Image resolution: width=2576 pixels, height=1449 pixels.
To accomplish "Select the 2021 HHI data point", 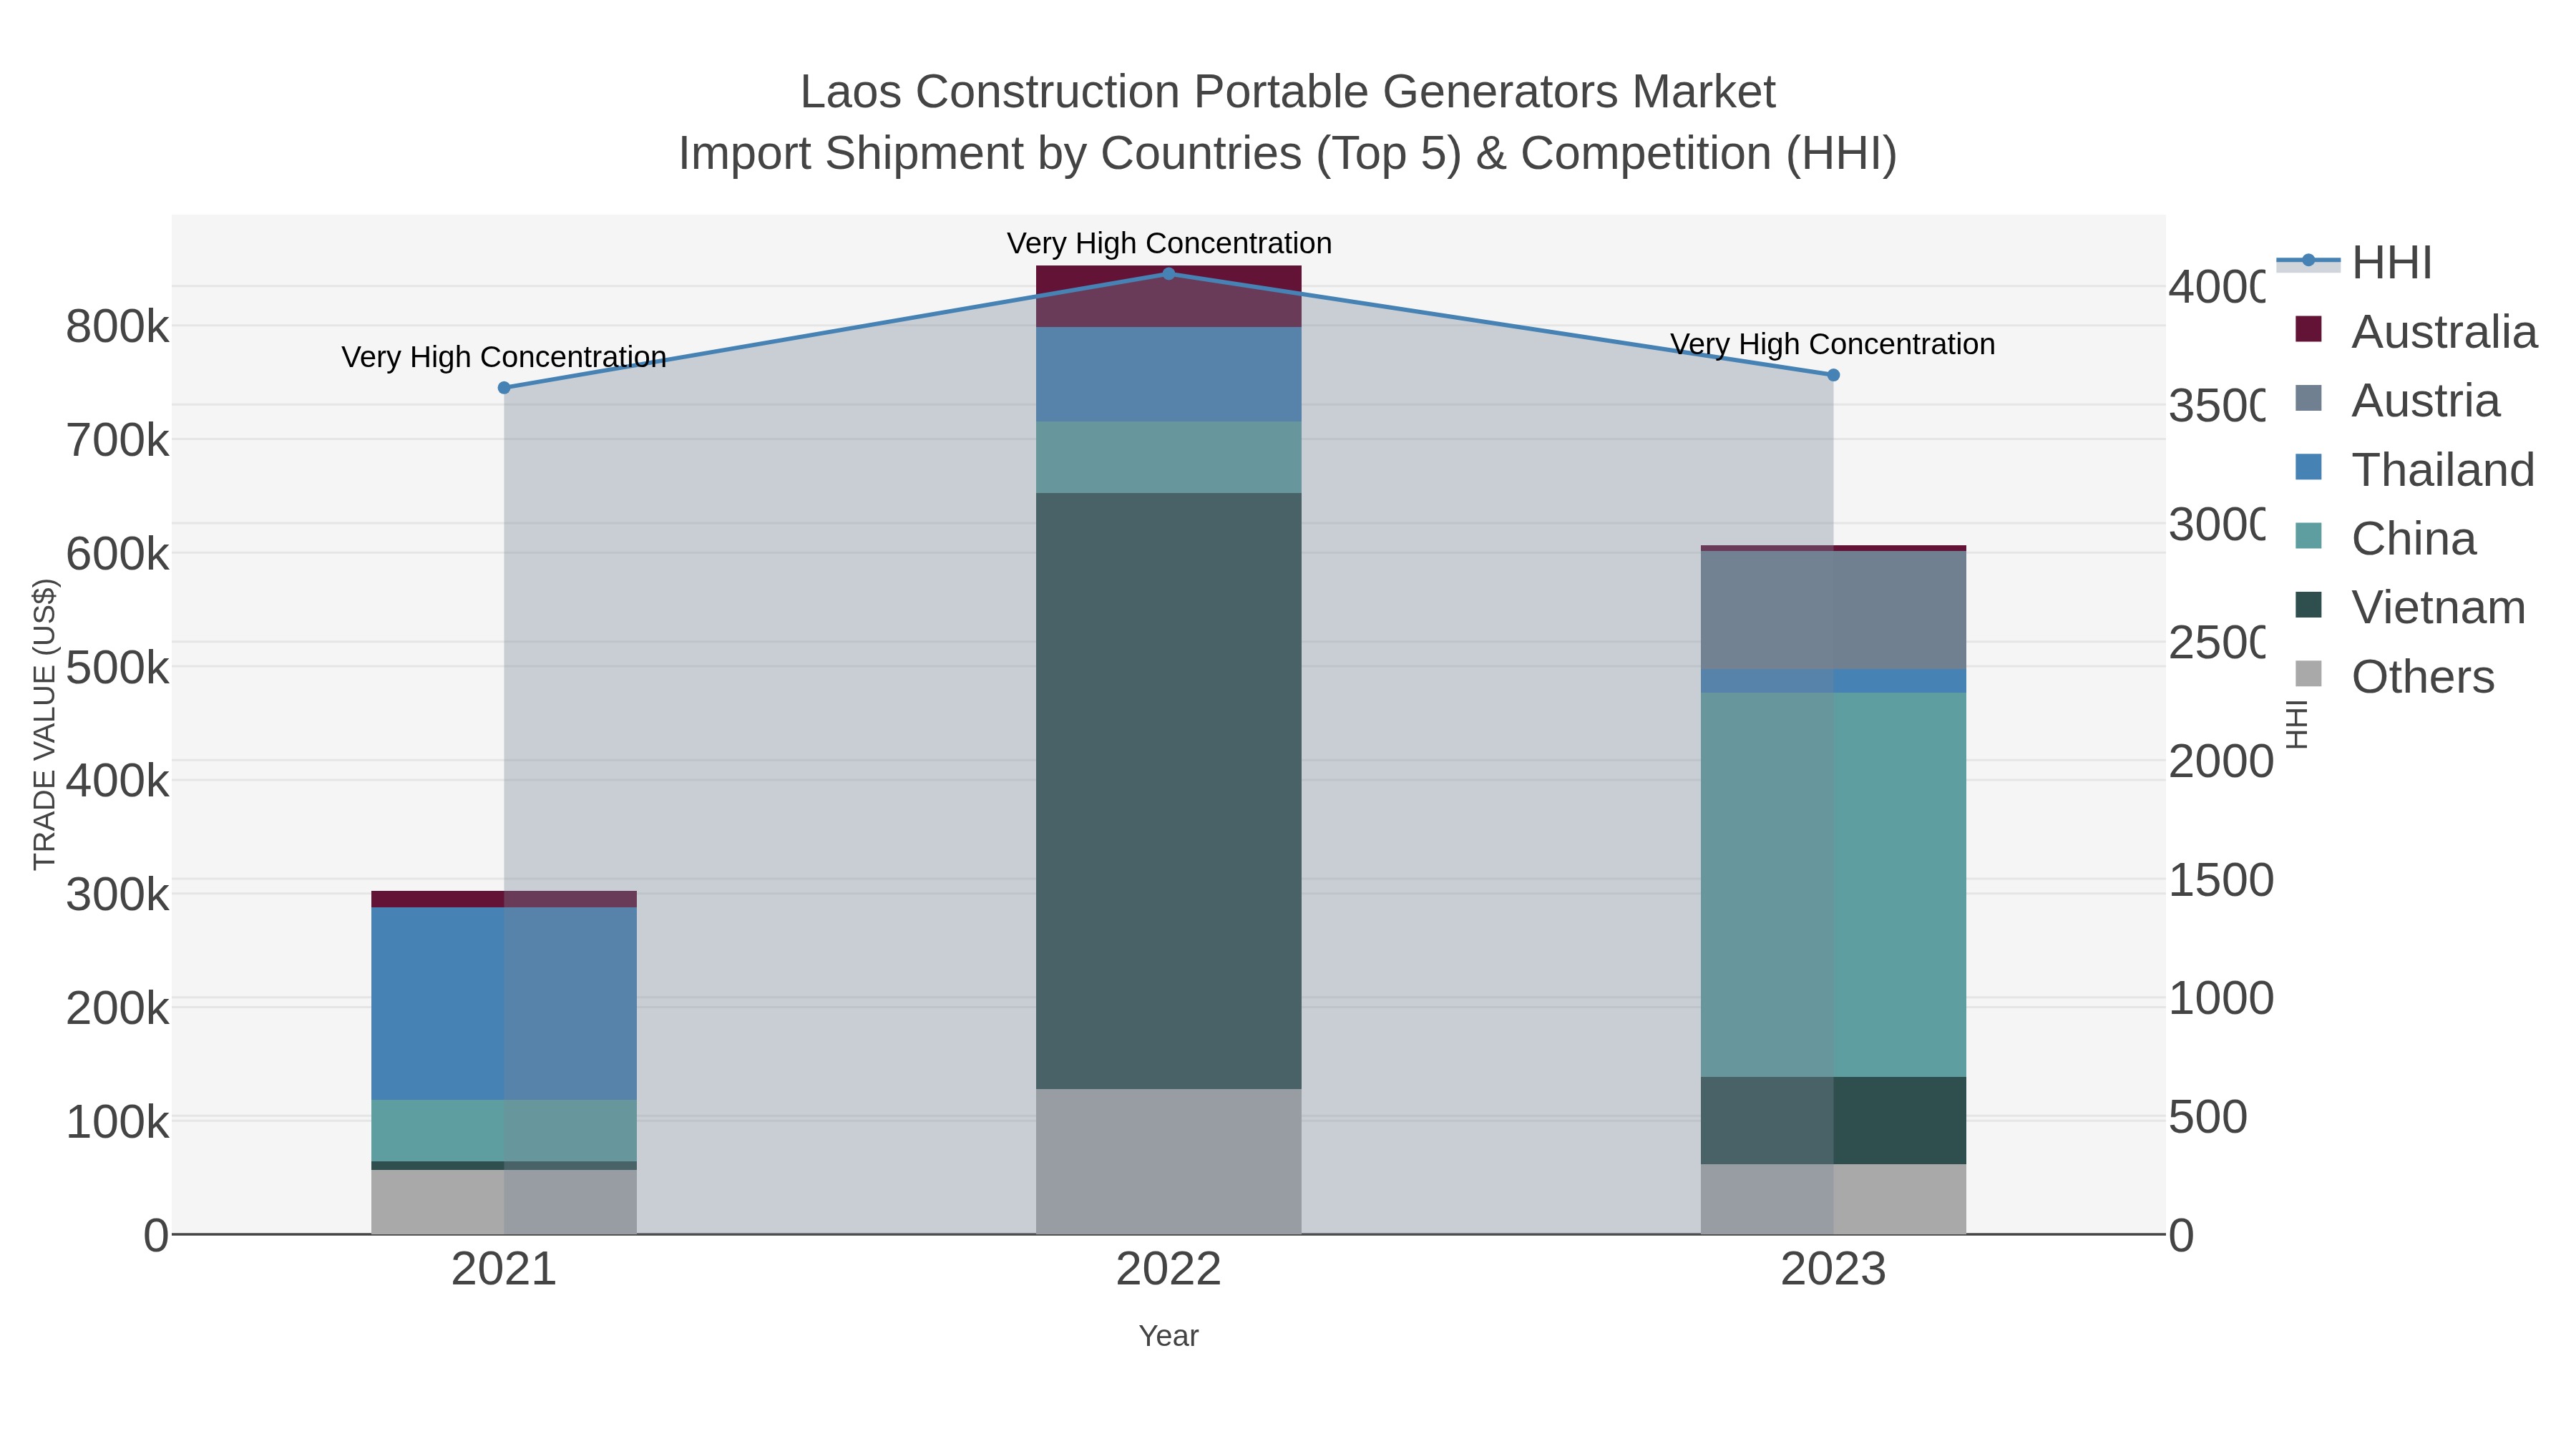I will (504, 388).
